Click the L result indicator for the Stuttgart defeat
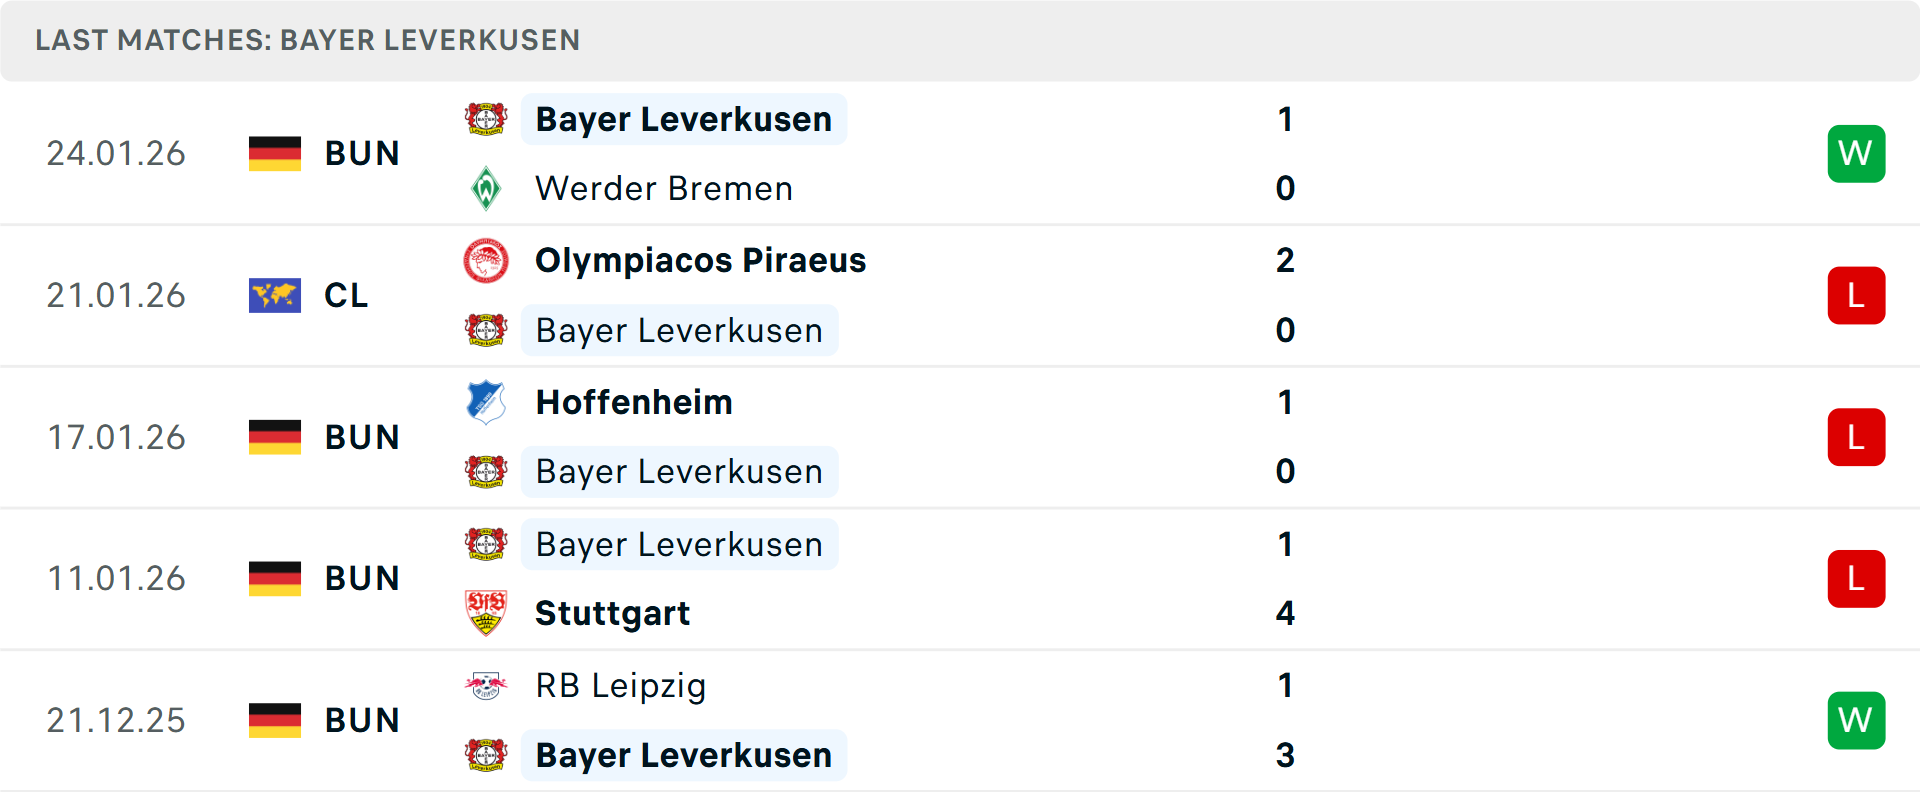Viewport: 1920px width, 792px height. click(1856, 578)
